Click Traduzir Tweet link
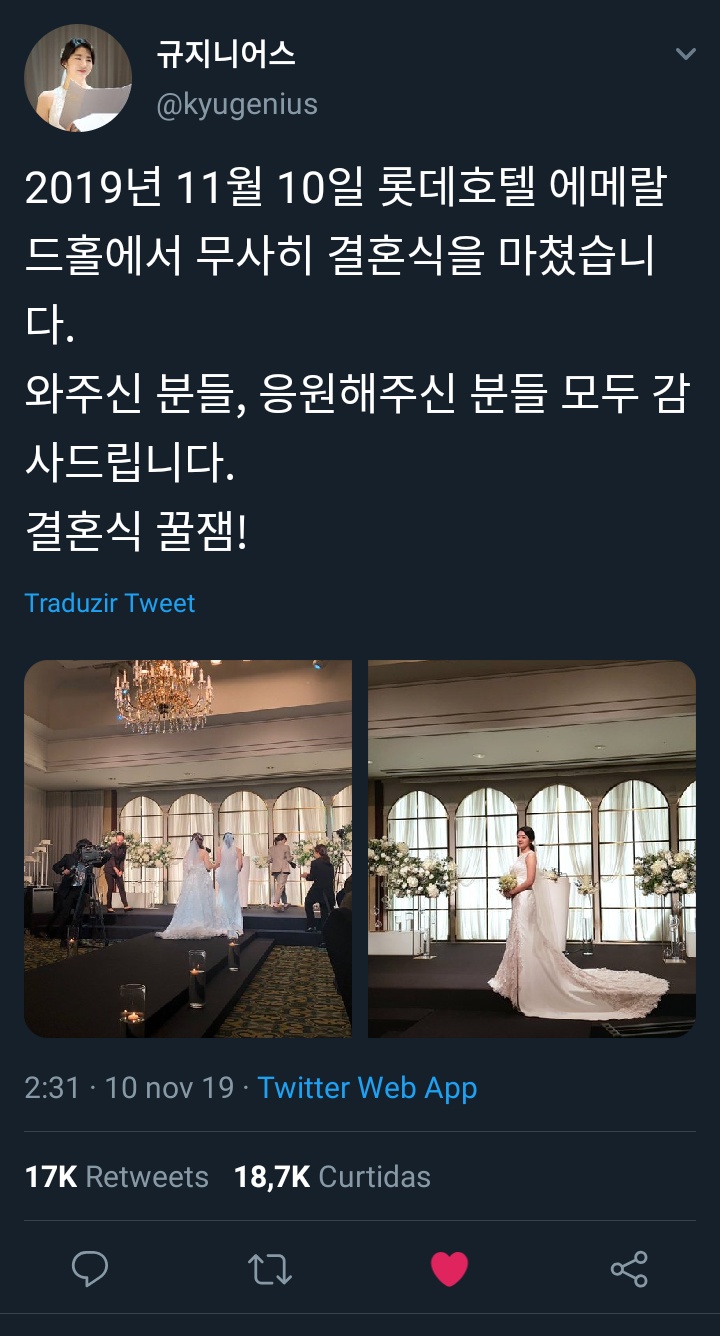Image resolution: width=720 pixels, height=1336 pixels. tap(110, 603)
